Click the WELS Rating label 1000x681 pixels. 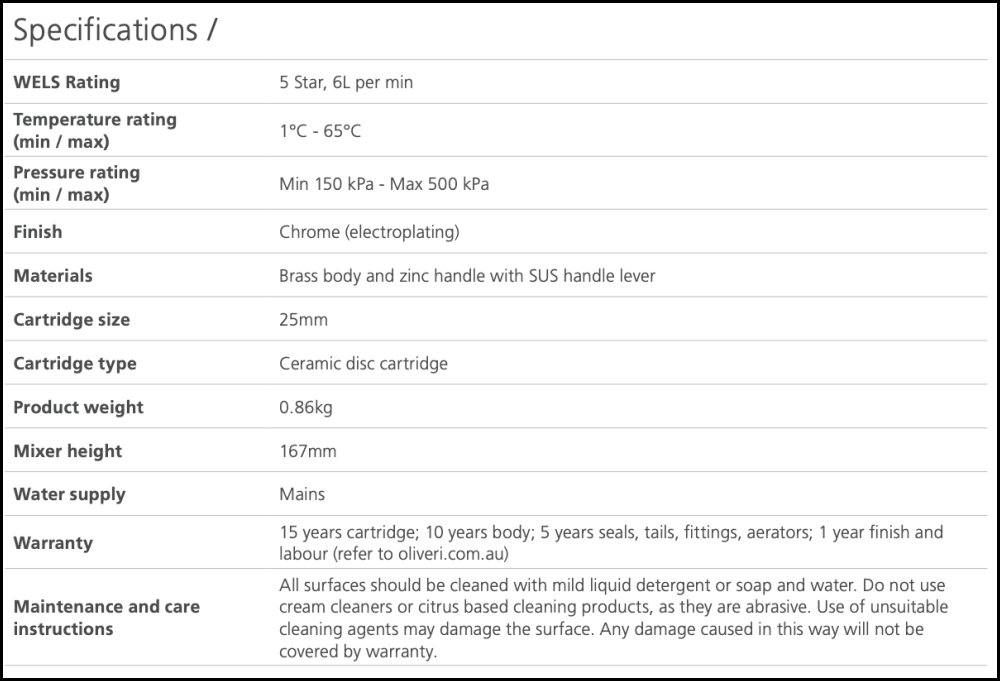(67, 82)
